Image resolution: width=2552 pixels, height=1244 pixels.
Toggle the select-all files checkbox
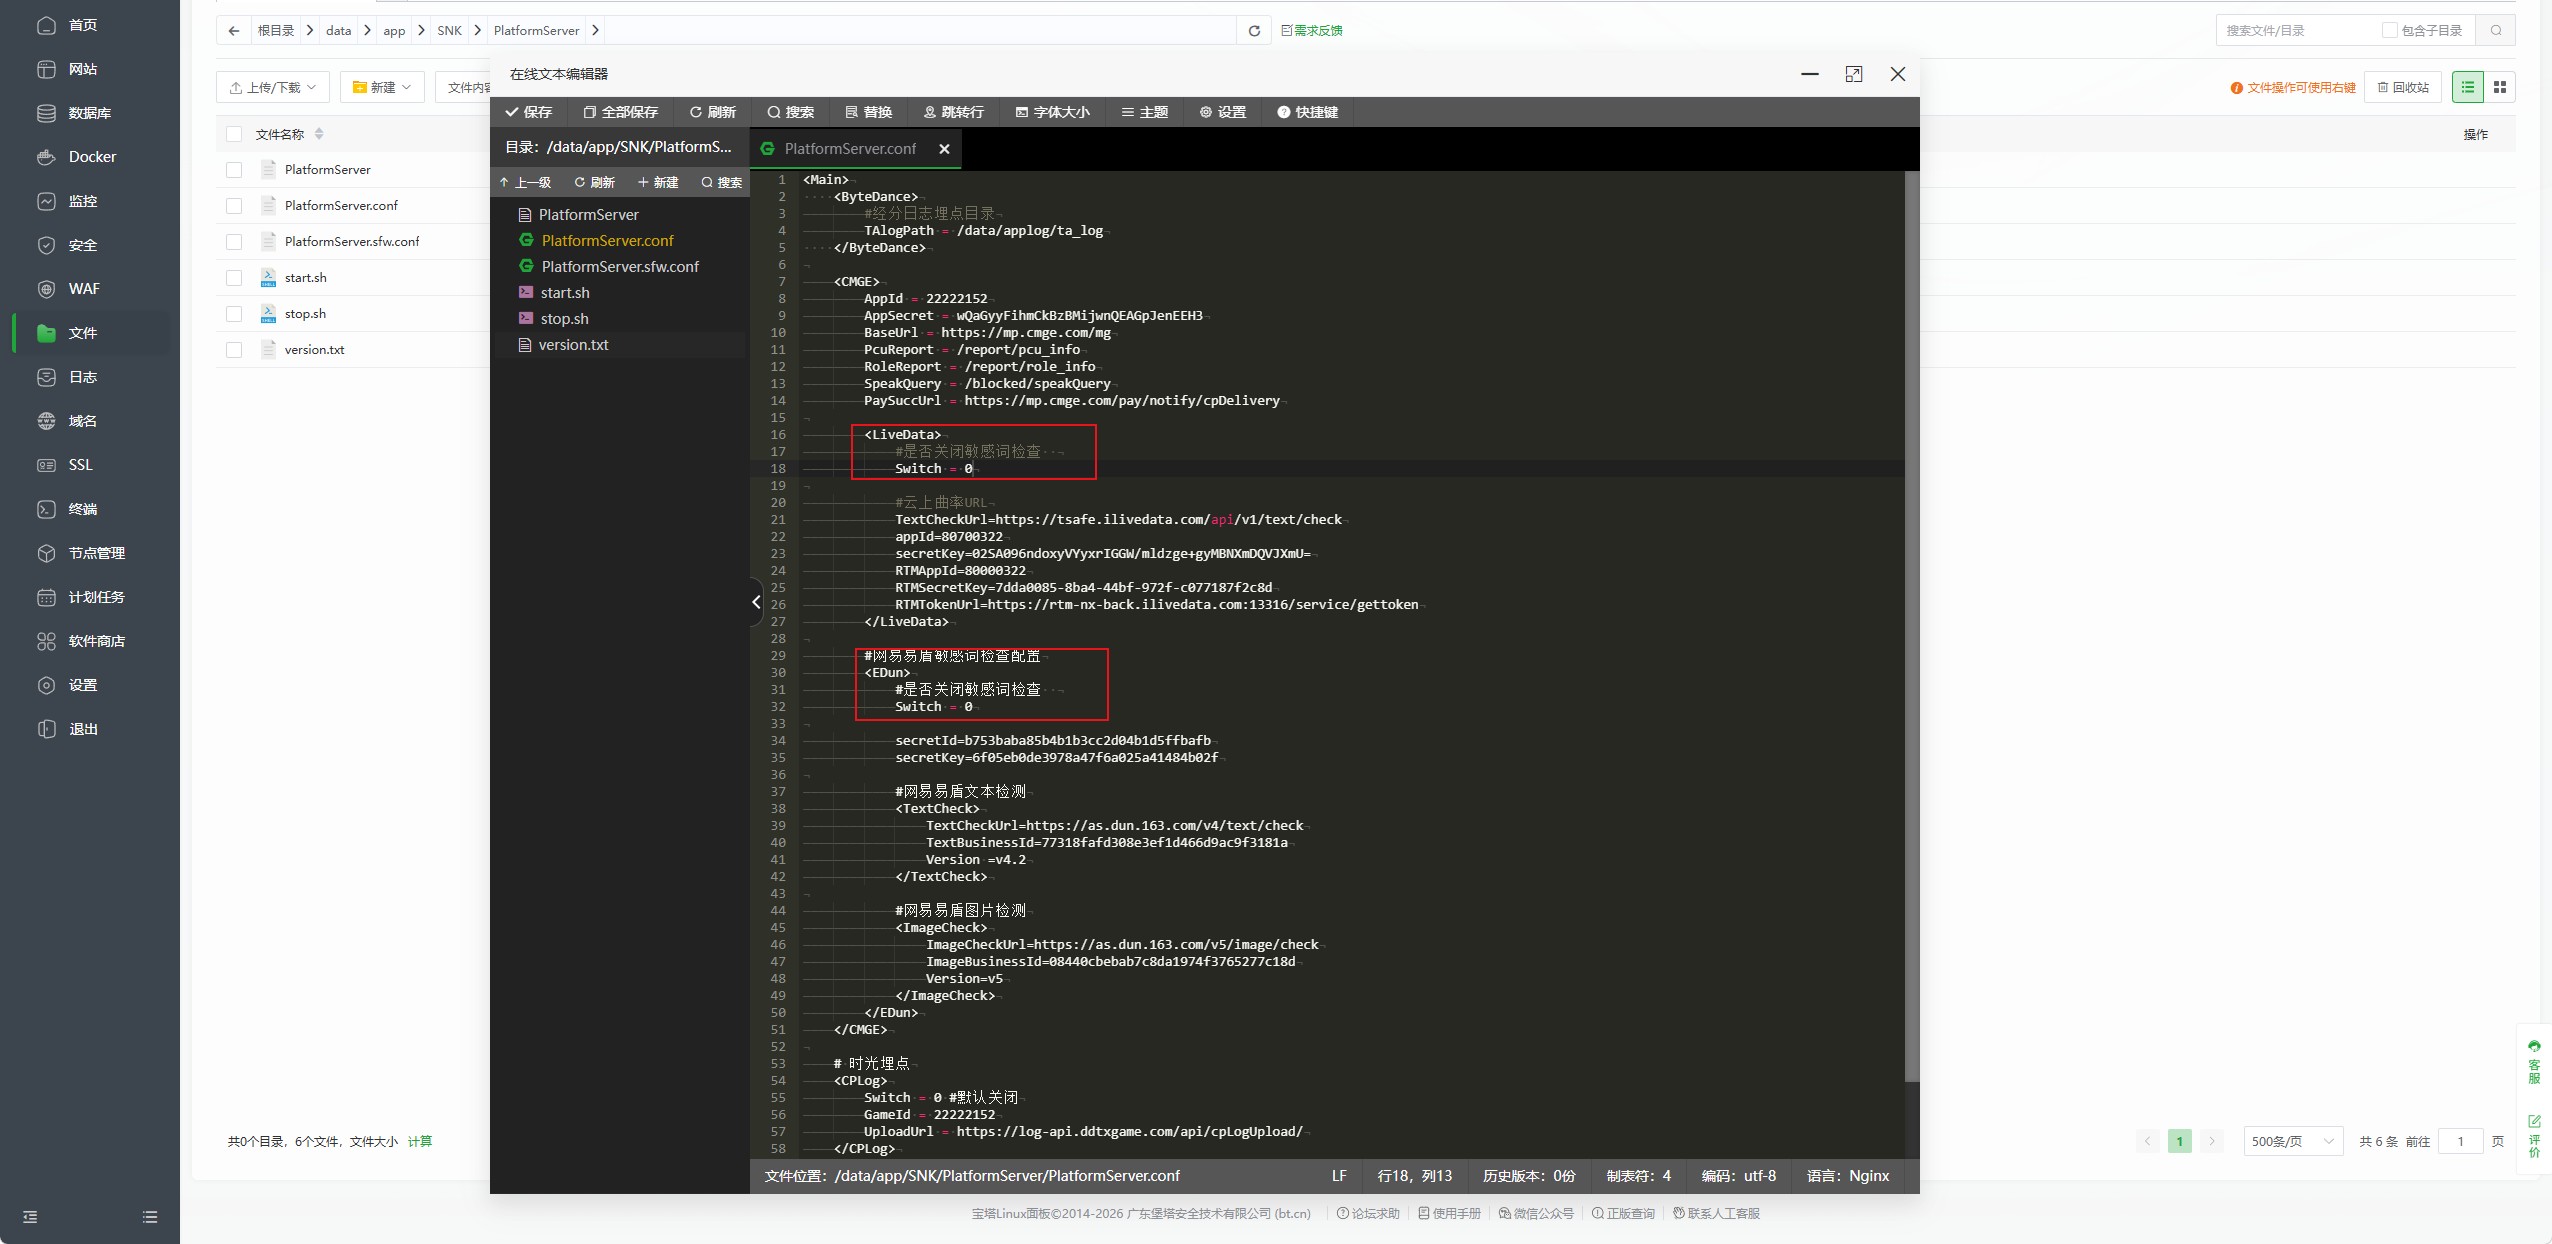[x=234, y=134]
